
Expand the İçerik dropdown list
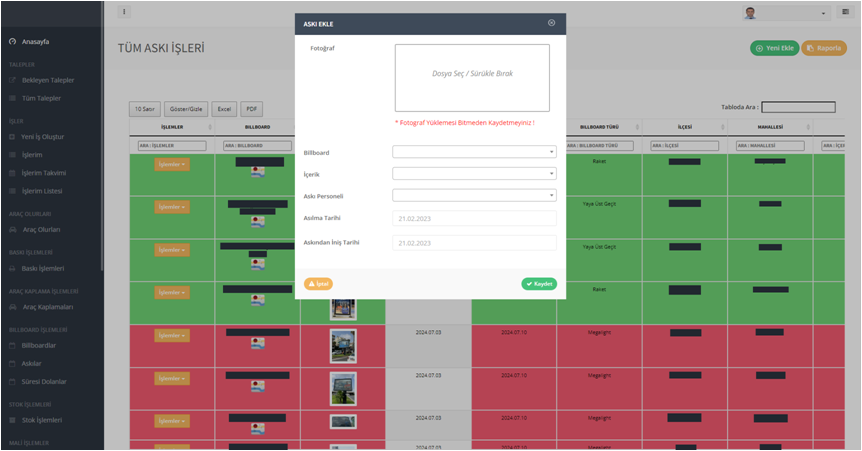point(474,174)
